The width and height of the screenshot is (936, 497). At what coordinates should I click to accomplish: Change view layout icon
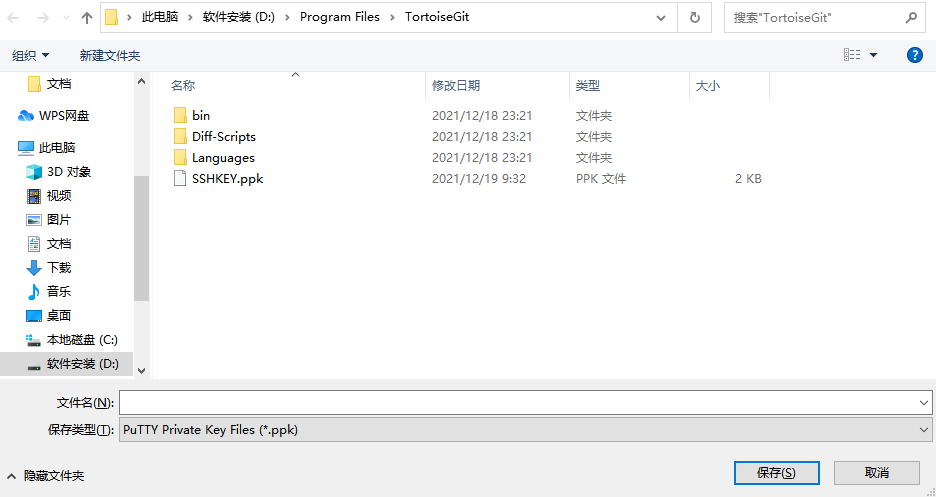coord(852,55)
